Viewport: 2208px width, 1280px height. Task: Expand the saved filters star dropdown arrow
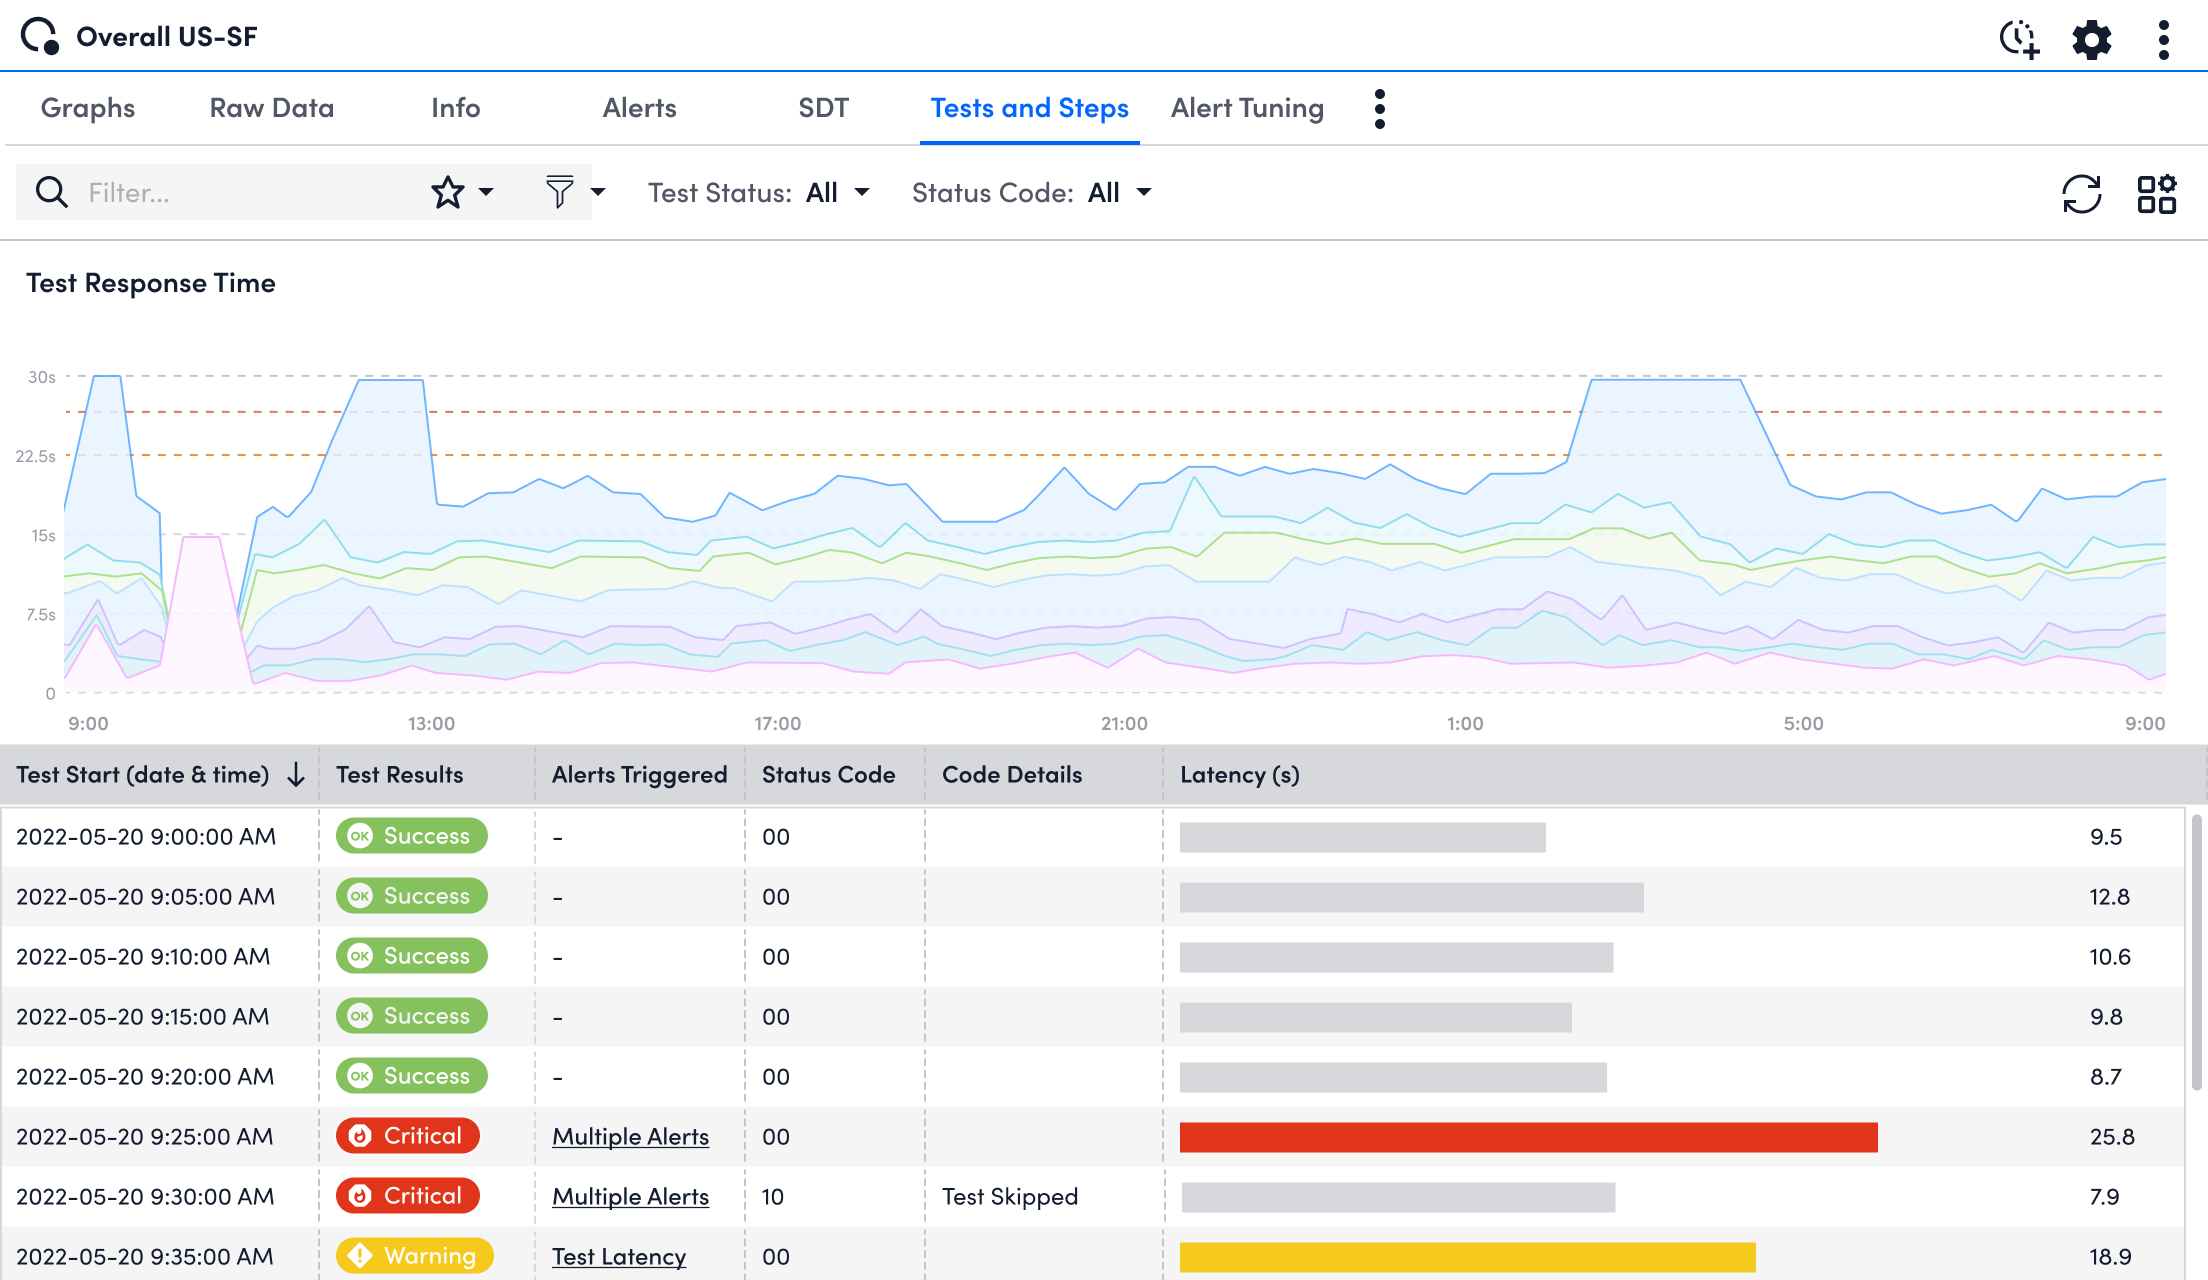tap(486, 192)
